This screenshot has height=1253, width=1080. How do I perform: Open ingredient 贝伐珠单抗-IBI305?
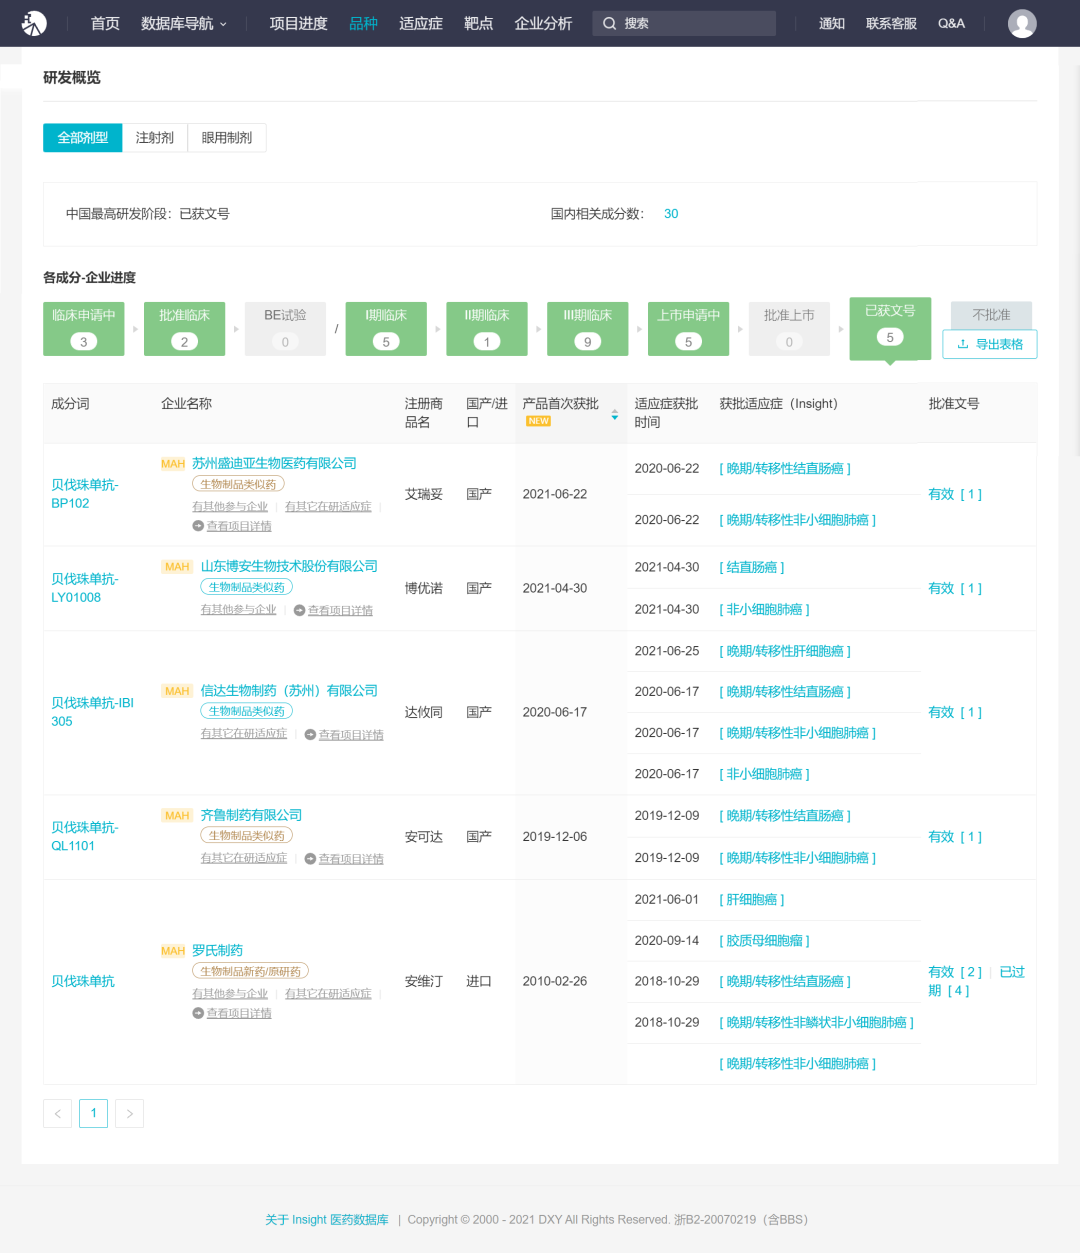coord(92,712)
